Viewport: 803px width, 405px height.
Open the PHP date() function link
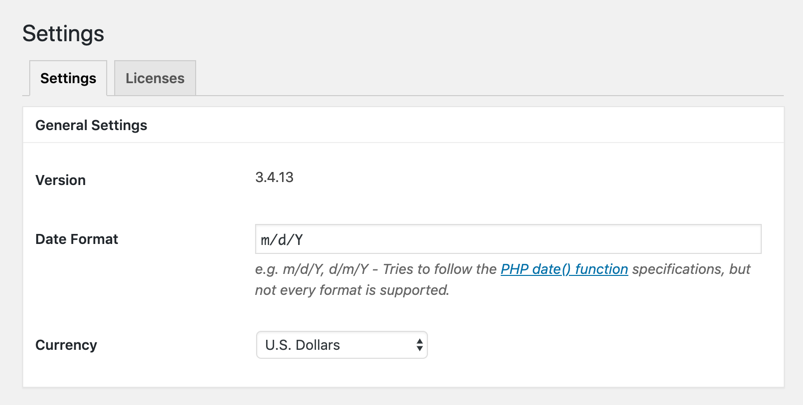click(x=564, y=269)
